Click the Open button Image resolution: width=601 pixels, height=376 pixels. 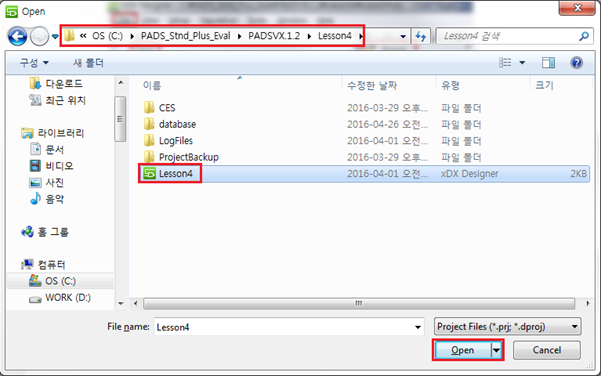pos(463,350)
